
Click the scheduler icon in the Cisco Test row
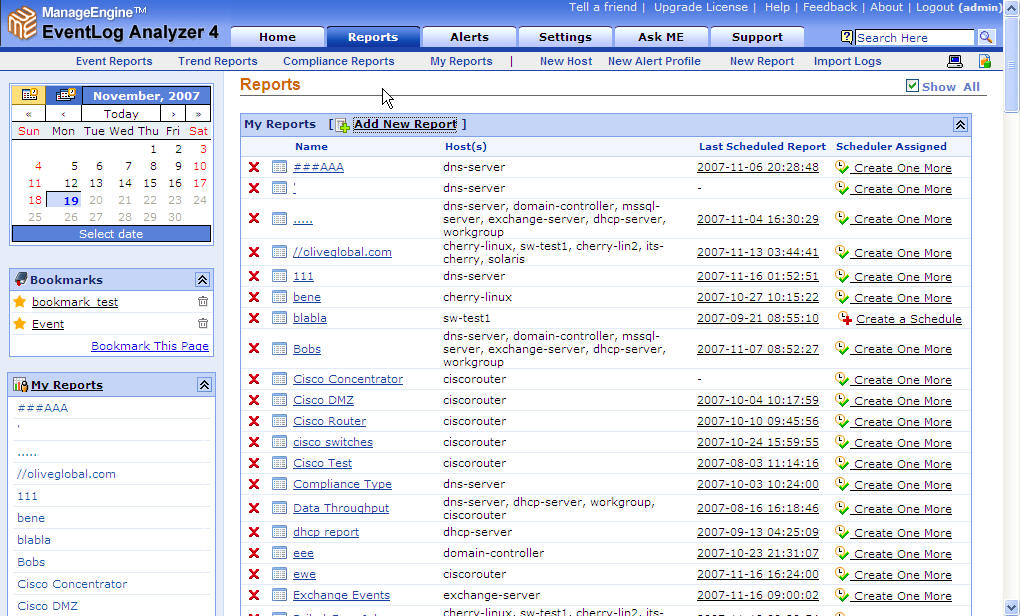842,462
